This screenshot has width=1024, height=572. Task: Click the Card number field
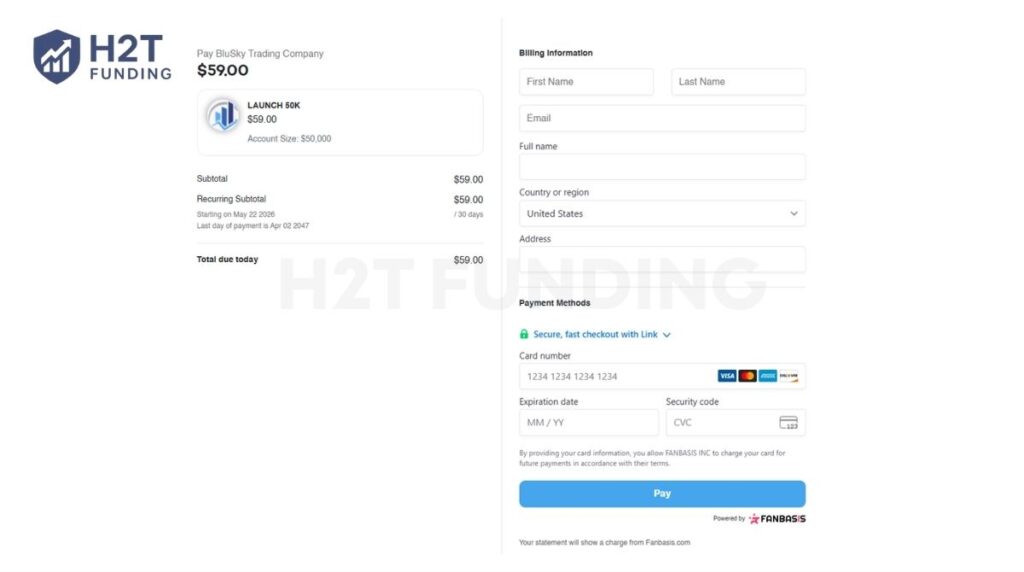point(662,376)
